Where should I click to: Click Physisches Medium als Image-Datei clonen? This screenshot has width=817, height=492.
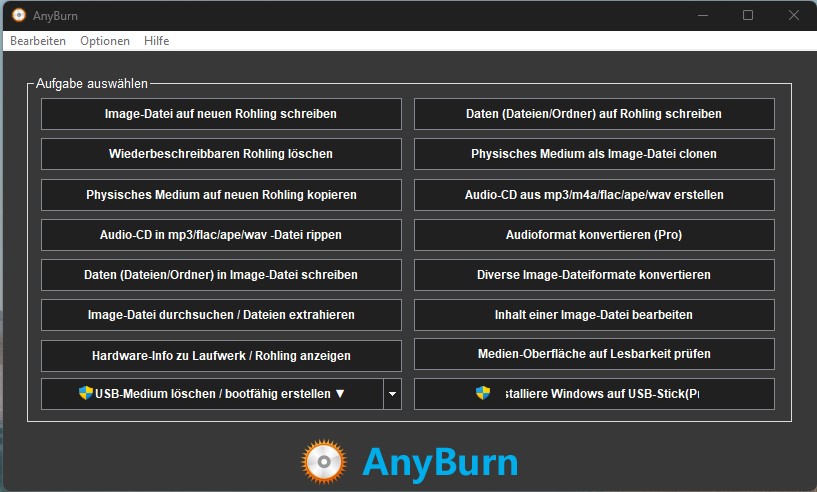(594, 154)
